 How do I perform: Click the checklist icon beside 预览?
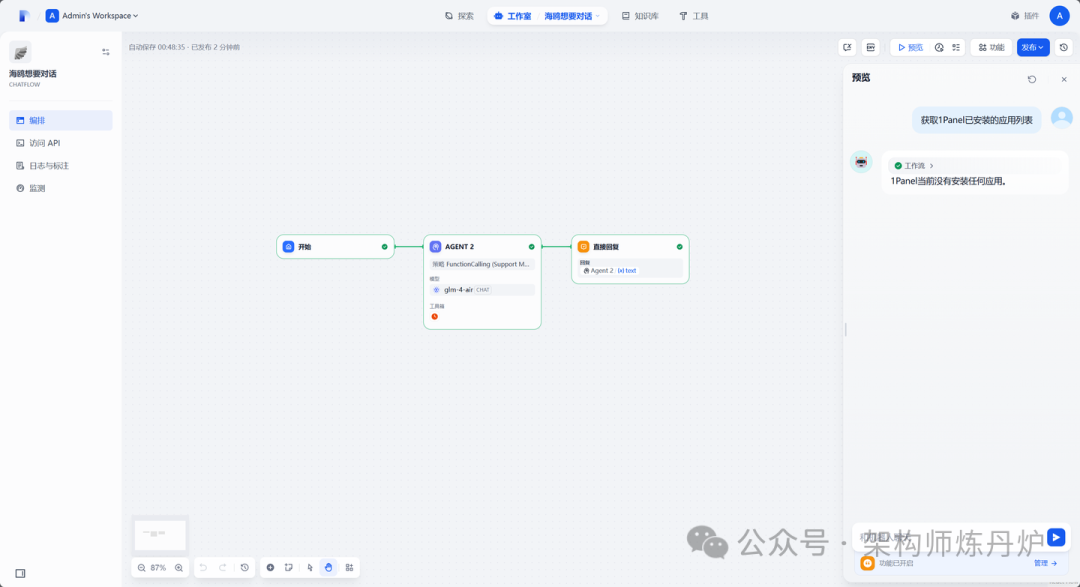click(956, 47)
